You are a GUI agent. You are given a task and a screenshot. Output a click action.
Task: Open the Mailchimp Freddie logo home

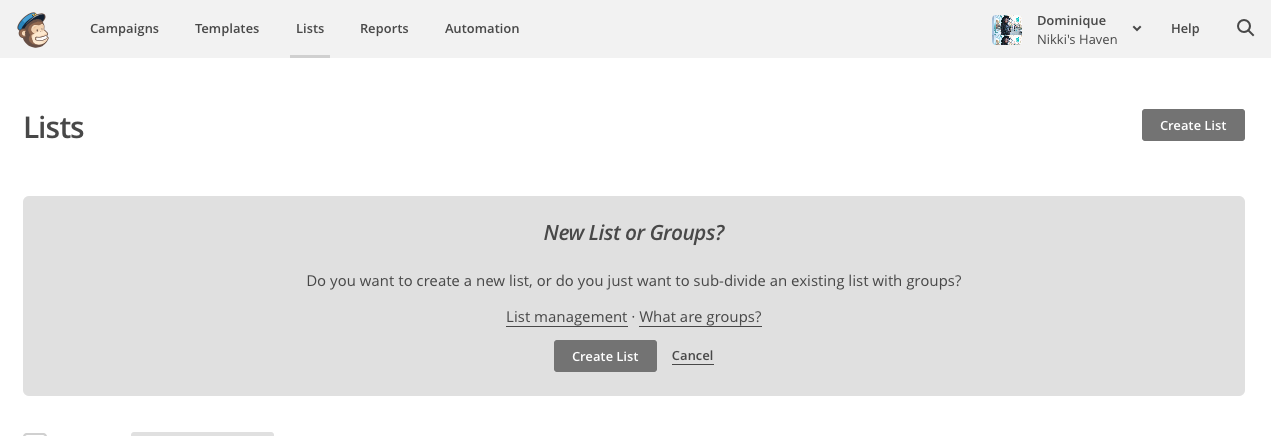pyautogui.click(x=33, y=29)
